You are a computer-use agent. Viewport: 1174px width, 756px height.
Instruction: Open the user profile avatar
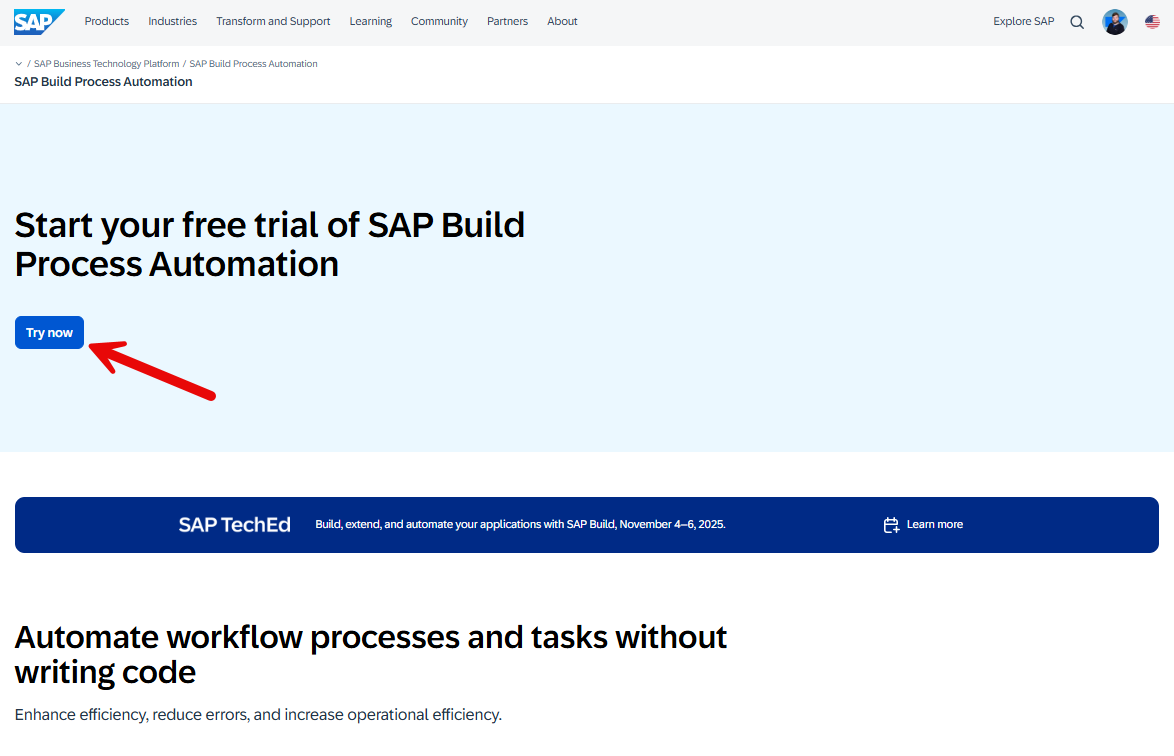tap(1114, 22)
